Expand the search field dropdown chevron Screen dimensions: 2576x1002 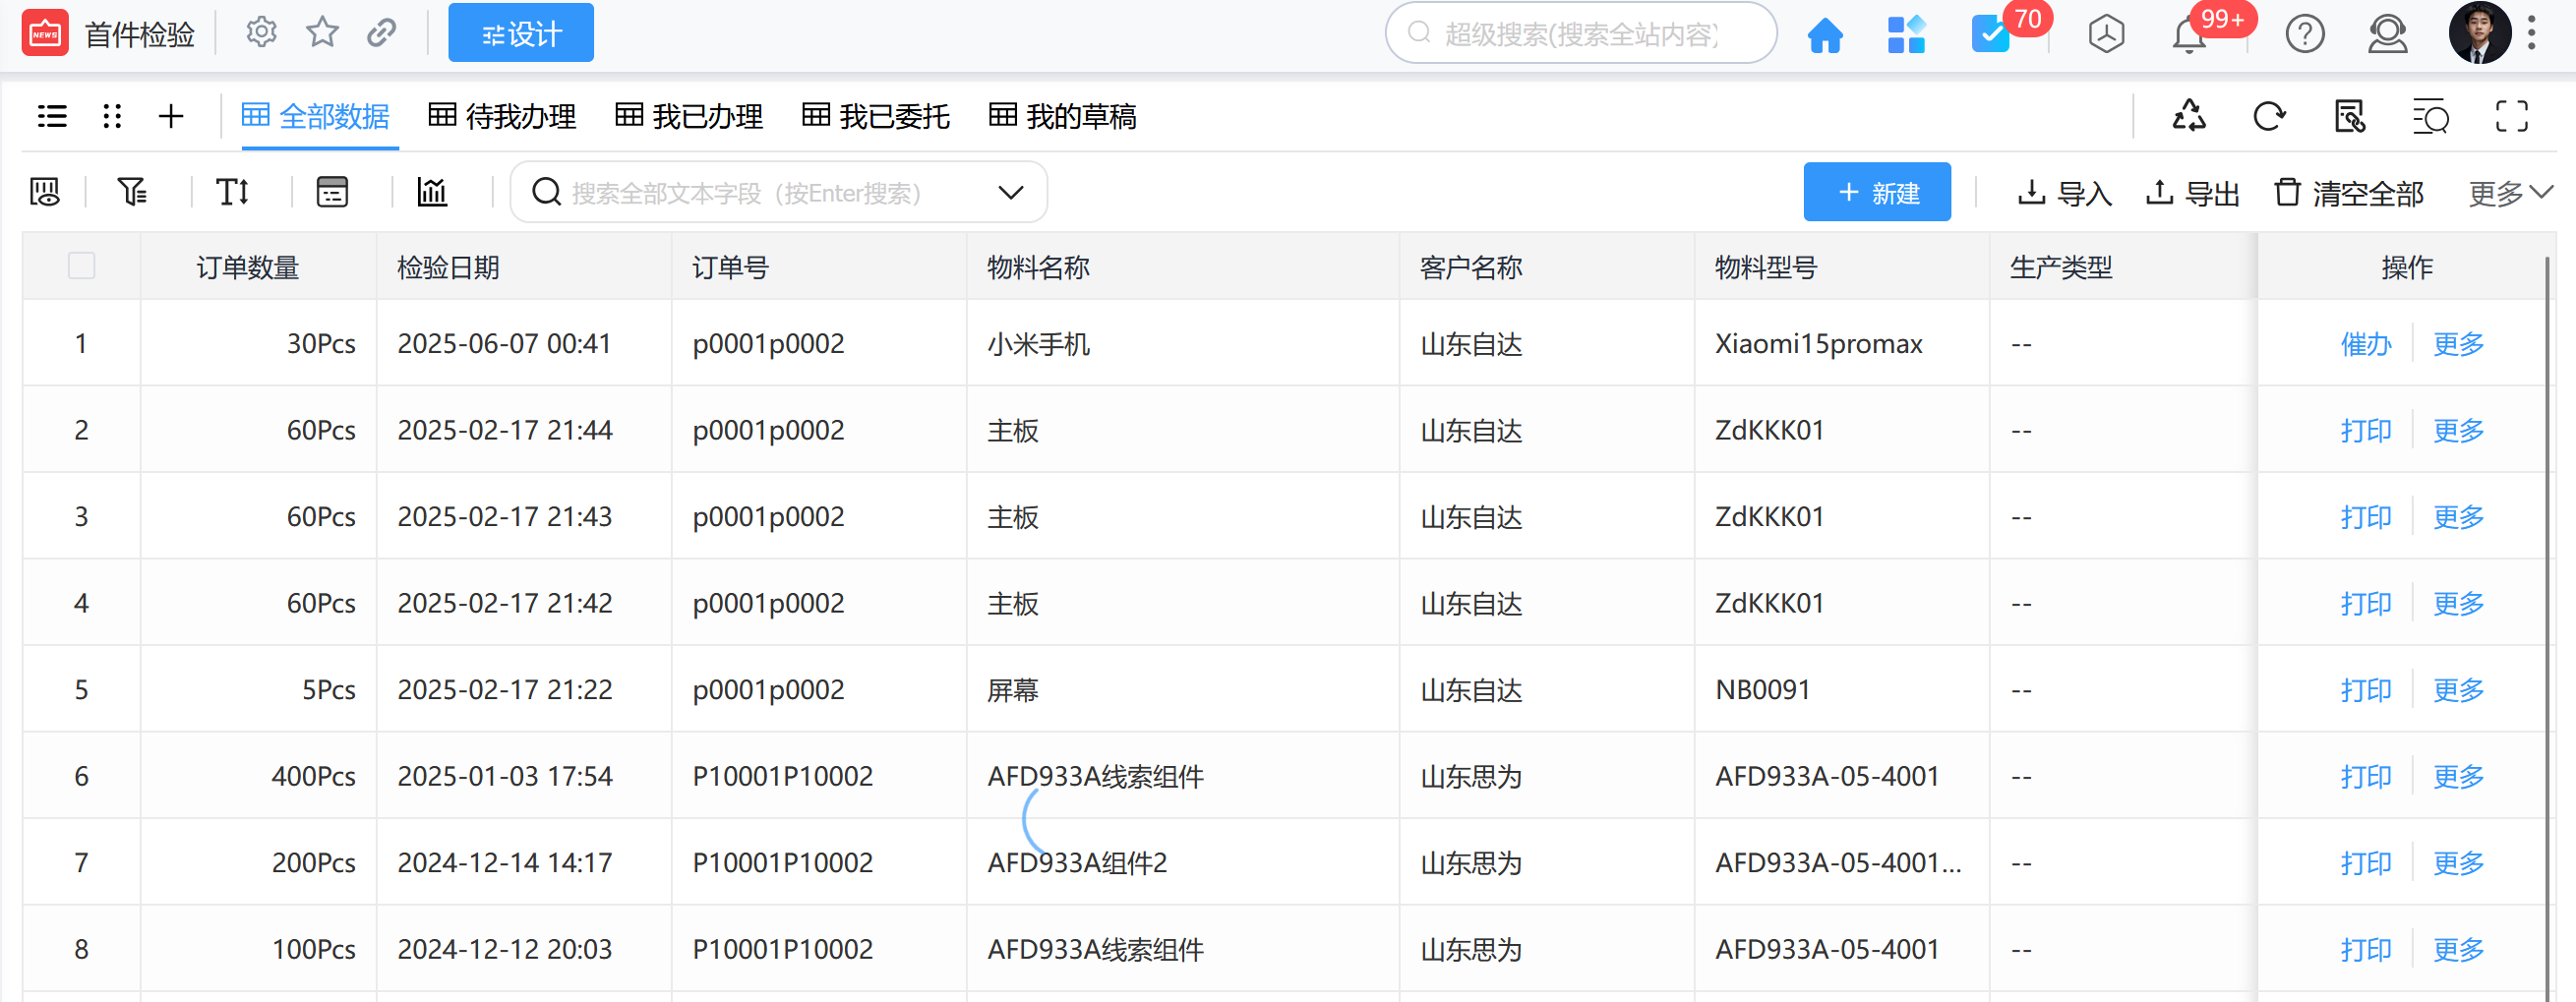click(1011, 192)
